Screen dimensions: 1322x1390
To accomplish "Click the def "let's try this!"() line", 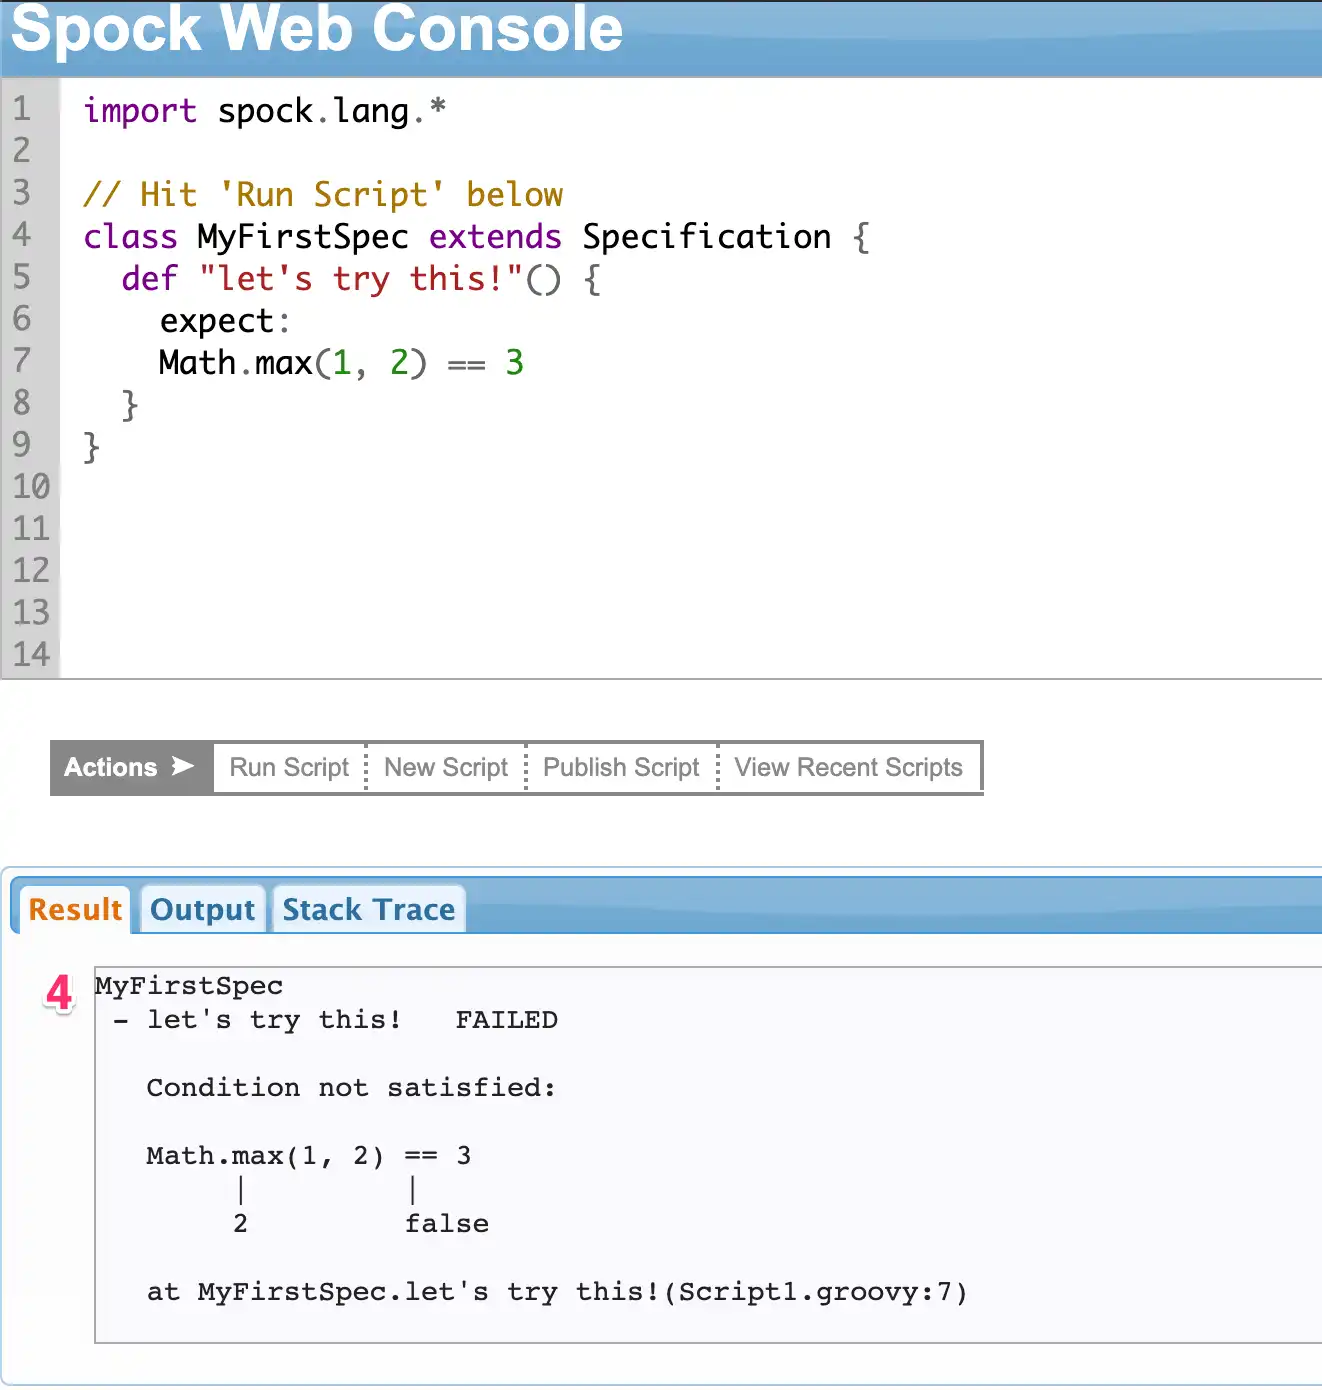I will click(x=361, y=278).
